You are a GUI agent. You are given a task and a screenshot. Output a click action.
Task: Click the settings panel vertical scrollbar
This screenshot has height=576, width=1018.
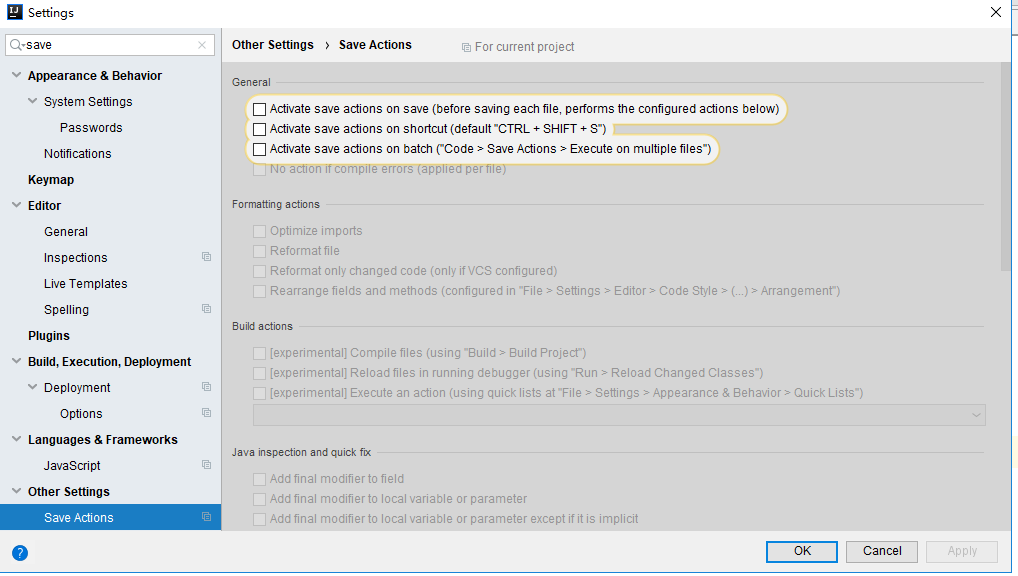[x=1006, y=167]
